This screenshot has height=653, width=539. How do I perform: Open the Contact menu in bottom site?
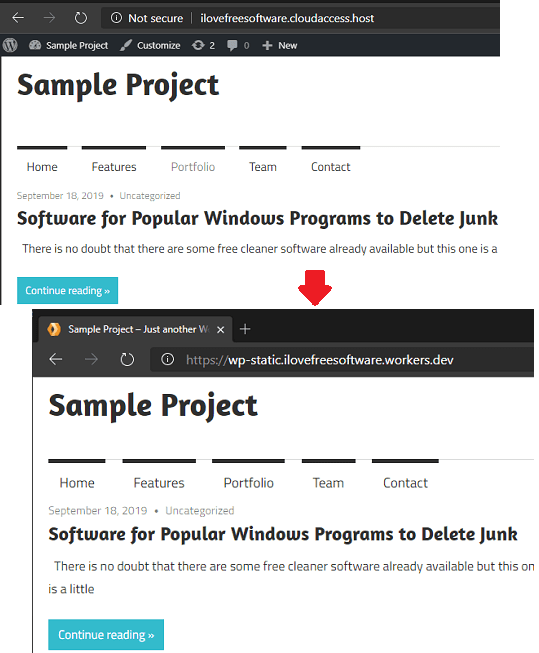pos(405,483)
